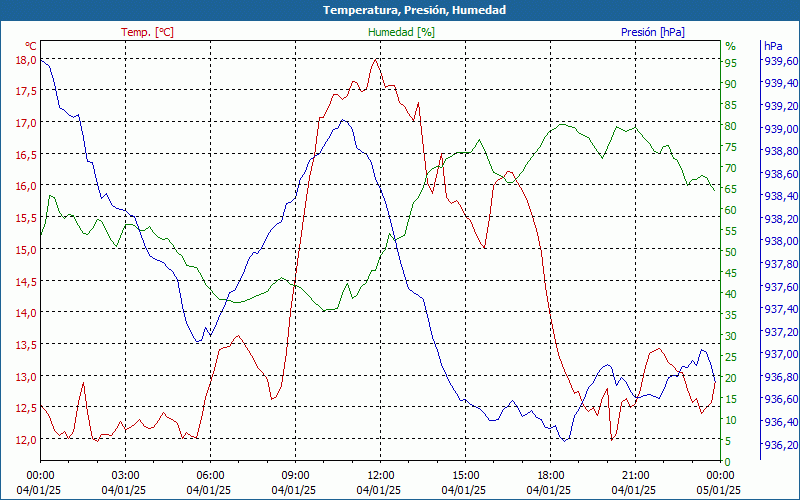Click the 12:00 time axis label

tap(380, 476)
